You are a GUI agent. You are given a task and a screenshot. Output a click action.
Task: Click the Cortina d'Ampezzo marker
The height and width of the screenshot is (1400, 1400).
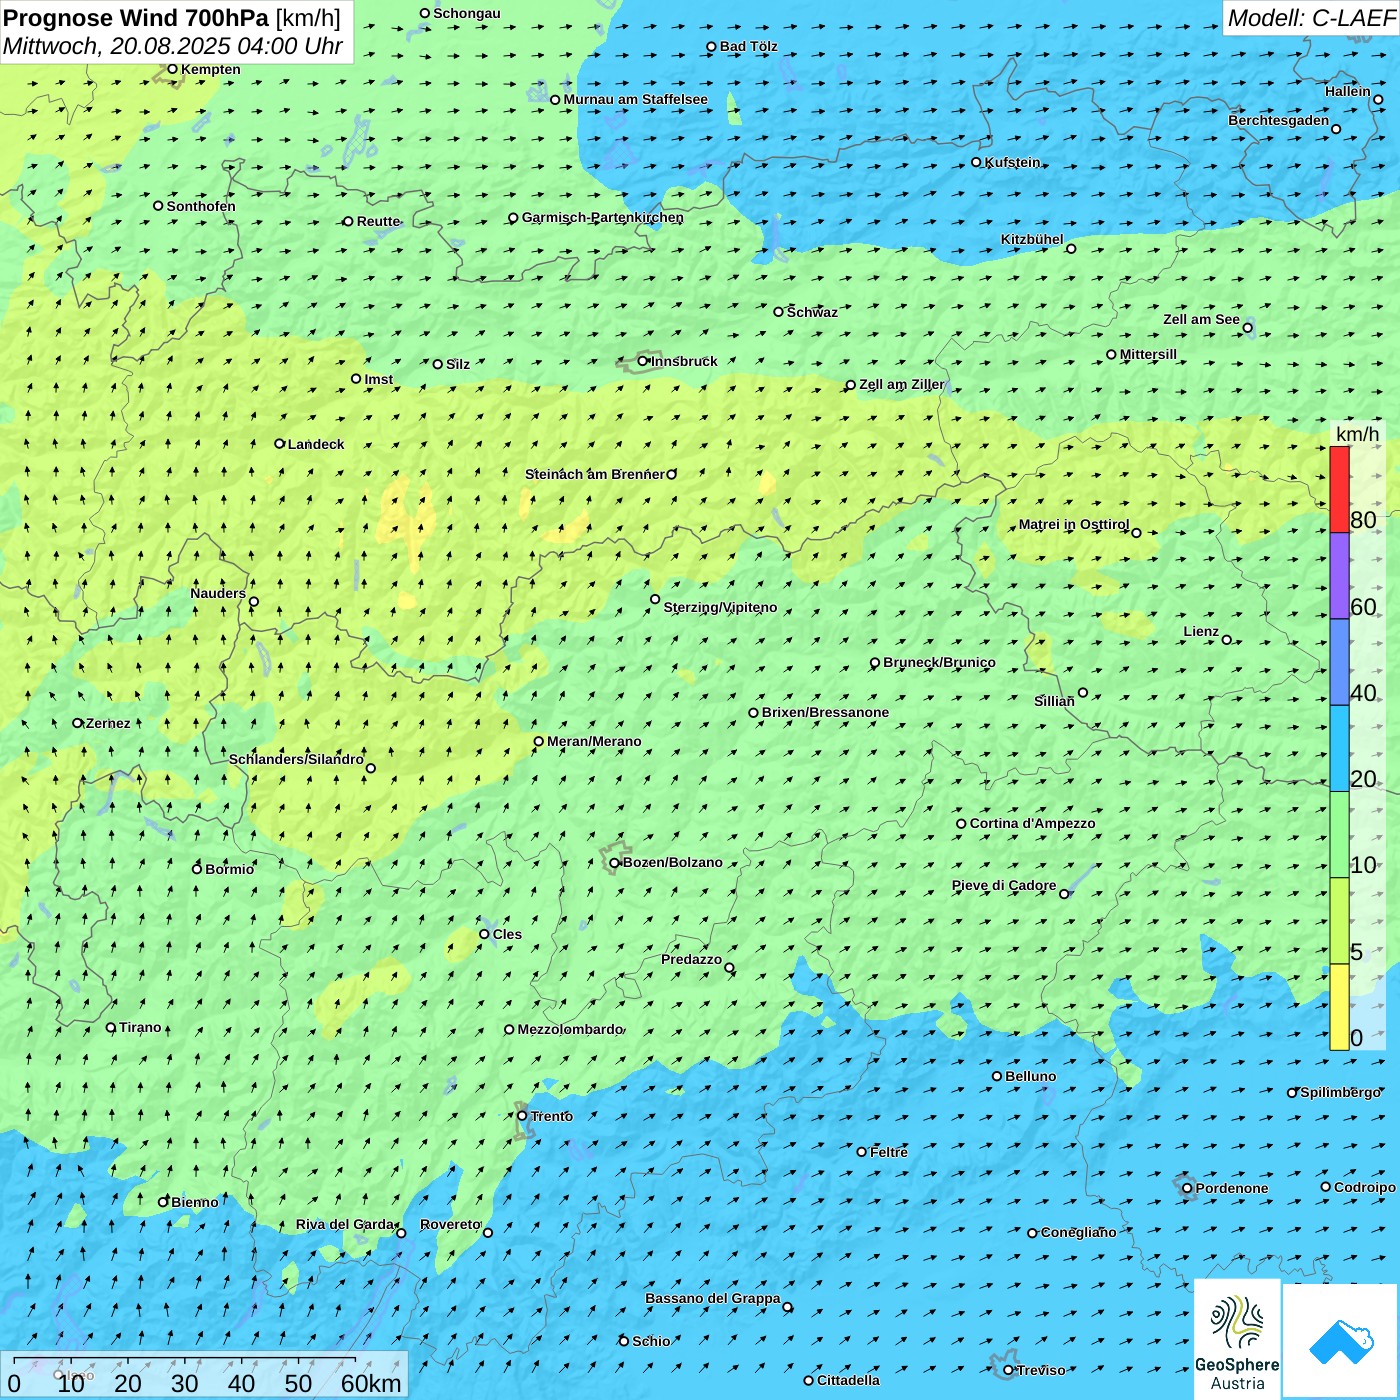tap(962, 824)
